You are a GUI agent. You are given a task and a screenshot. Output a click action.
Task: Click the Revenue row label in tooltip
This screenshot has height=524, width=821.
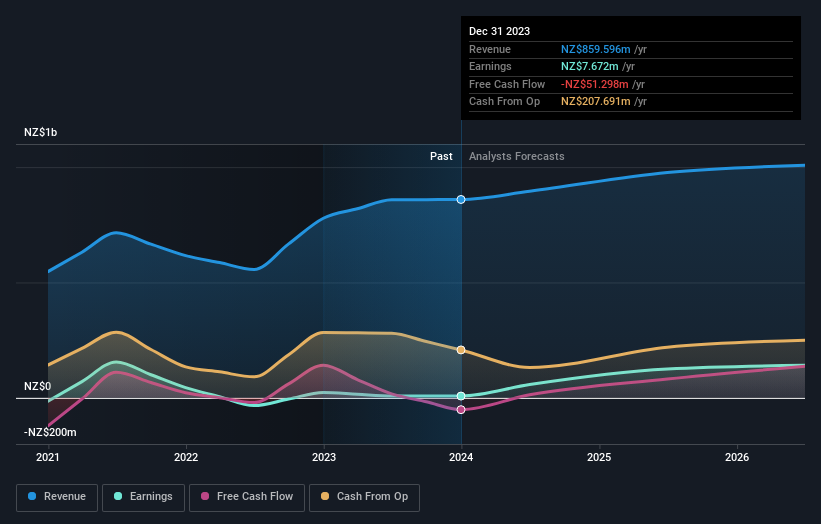point(490,49)
